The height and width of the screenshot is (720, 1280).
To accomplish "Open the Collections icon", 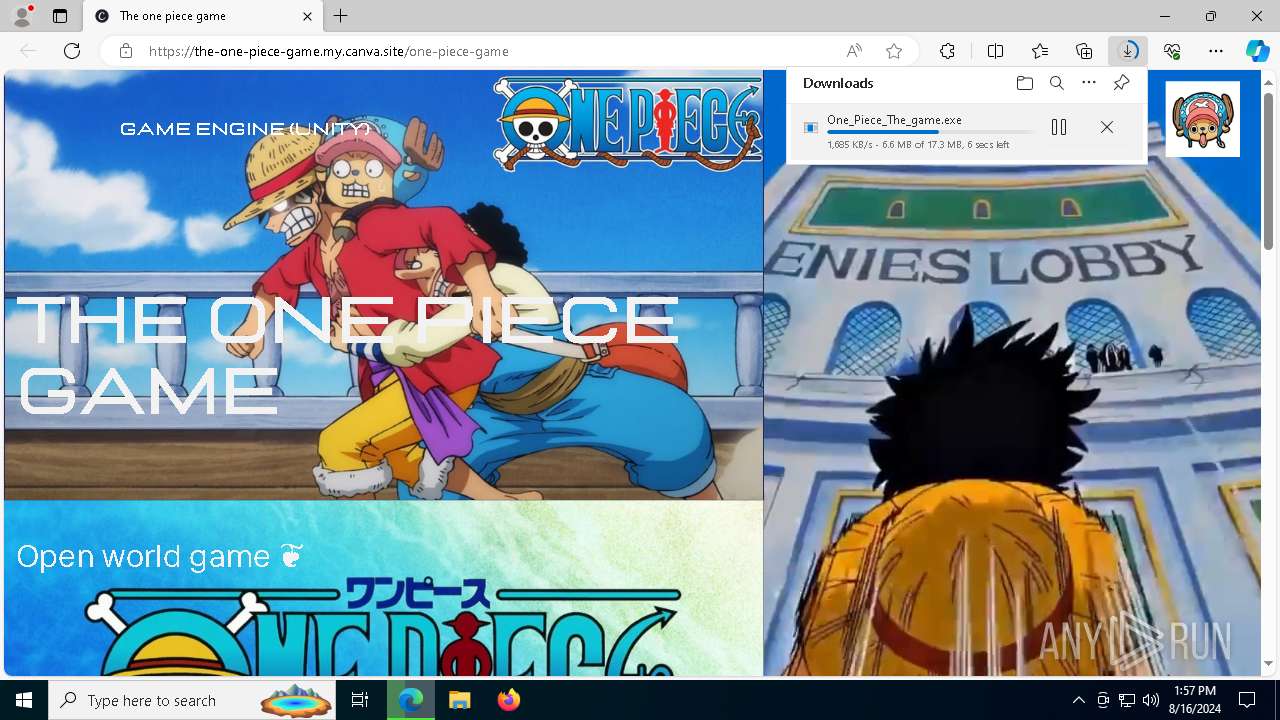I will click(x=1084, y=51).
